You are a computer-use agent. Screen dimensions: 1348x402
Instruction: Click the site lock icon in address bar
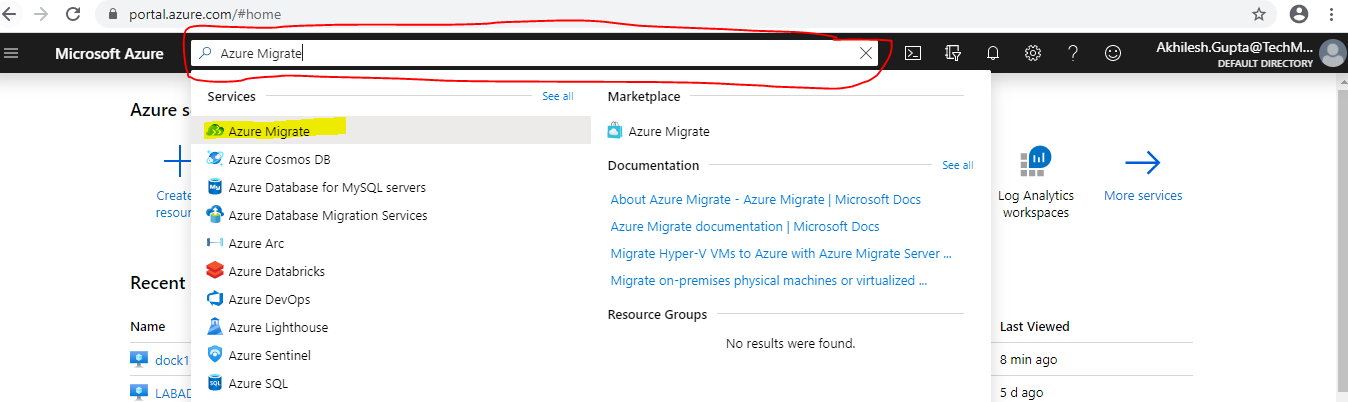coord(112,14)
